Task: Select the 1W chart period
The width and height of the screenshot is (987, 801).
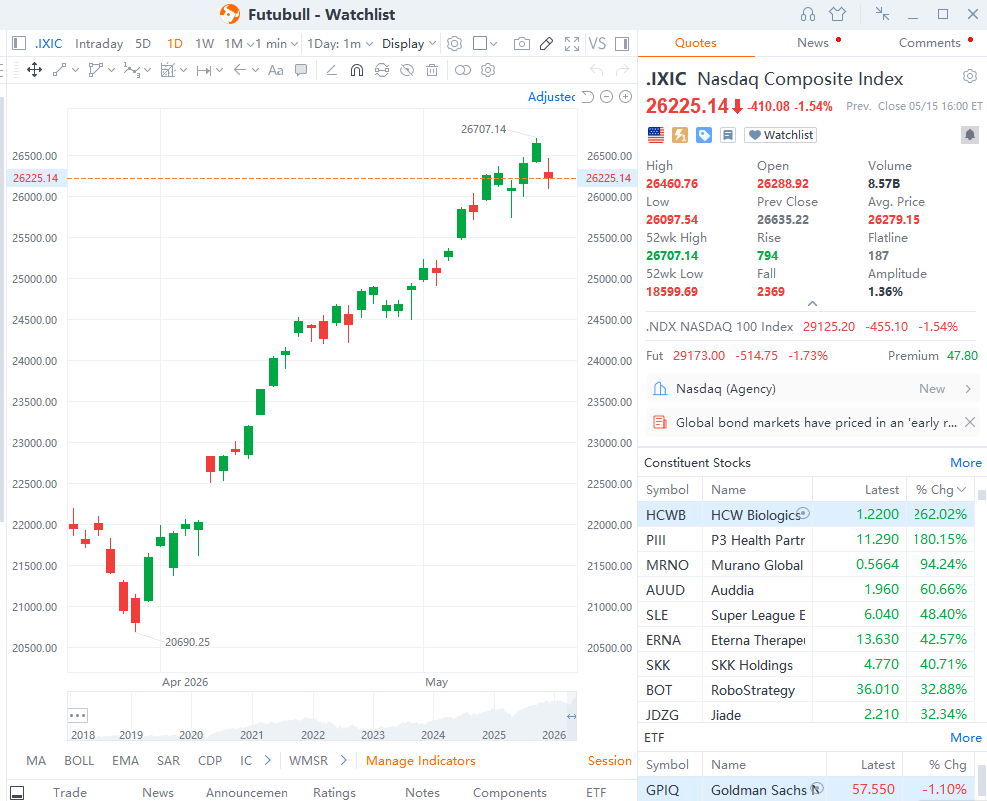Action: pyautogui.click(x=205, y=43)
